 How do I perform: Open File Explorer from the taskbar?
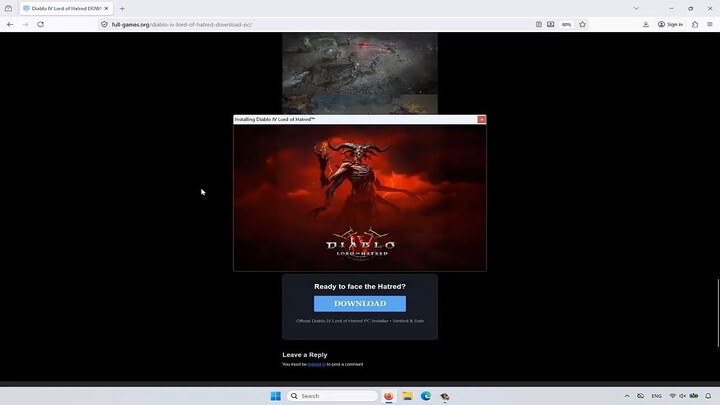click(407, 396)
